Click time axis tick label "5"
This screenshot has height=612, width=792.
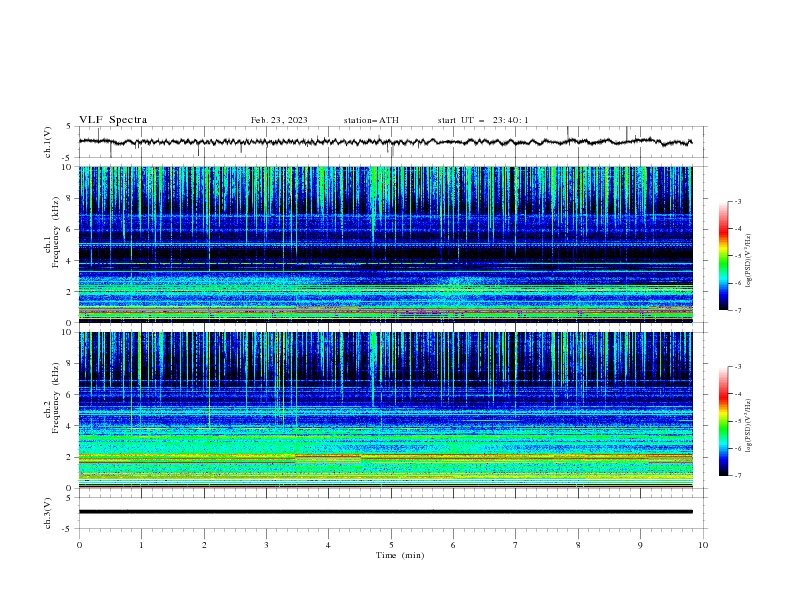[x=391, y=545]
